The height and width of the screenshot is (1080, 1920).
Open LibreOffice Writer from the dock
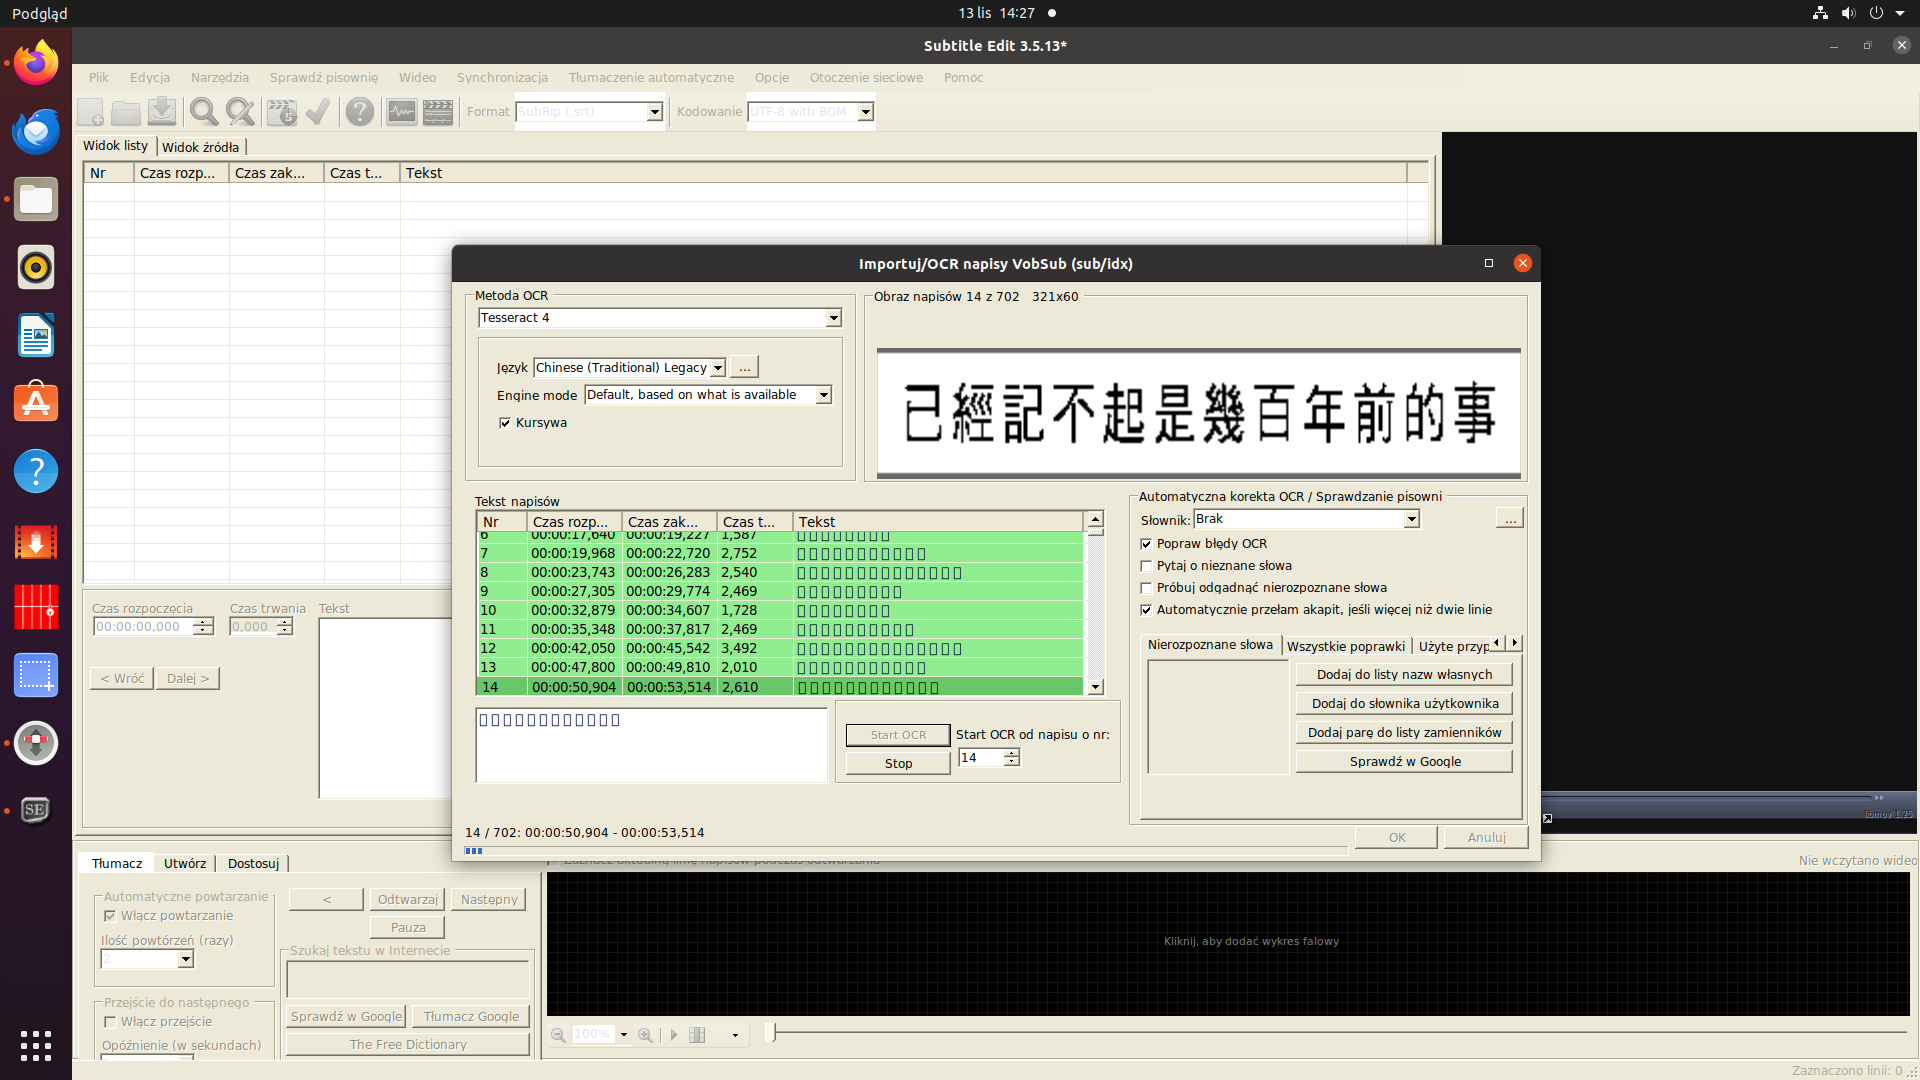coord(36,335)
